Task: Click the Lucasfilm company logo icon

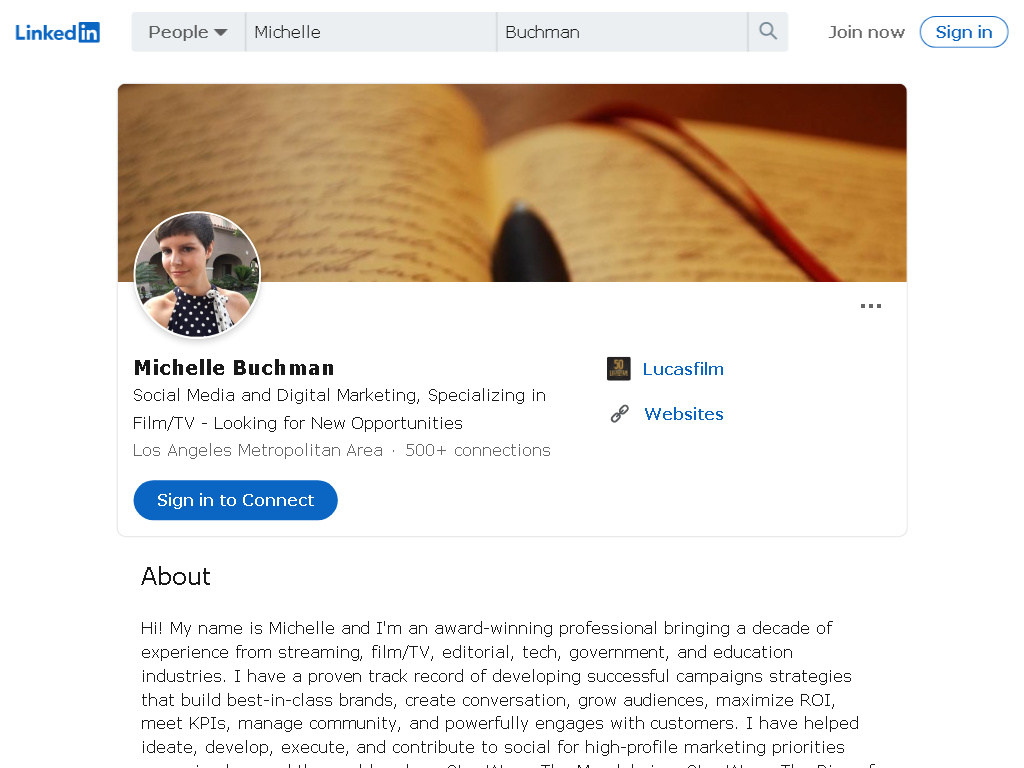Action: [618, 369]
